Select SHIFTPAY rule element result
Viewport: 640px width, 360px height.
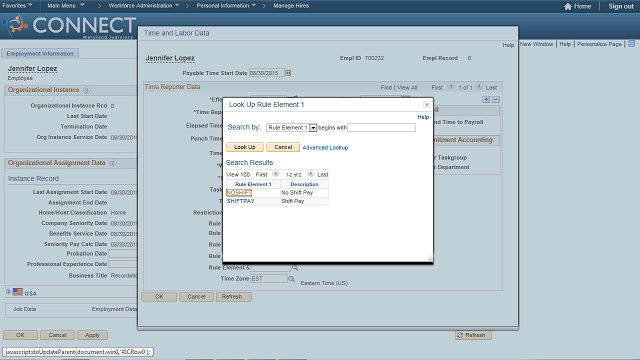point(240,201)
